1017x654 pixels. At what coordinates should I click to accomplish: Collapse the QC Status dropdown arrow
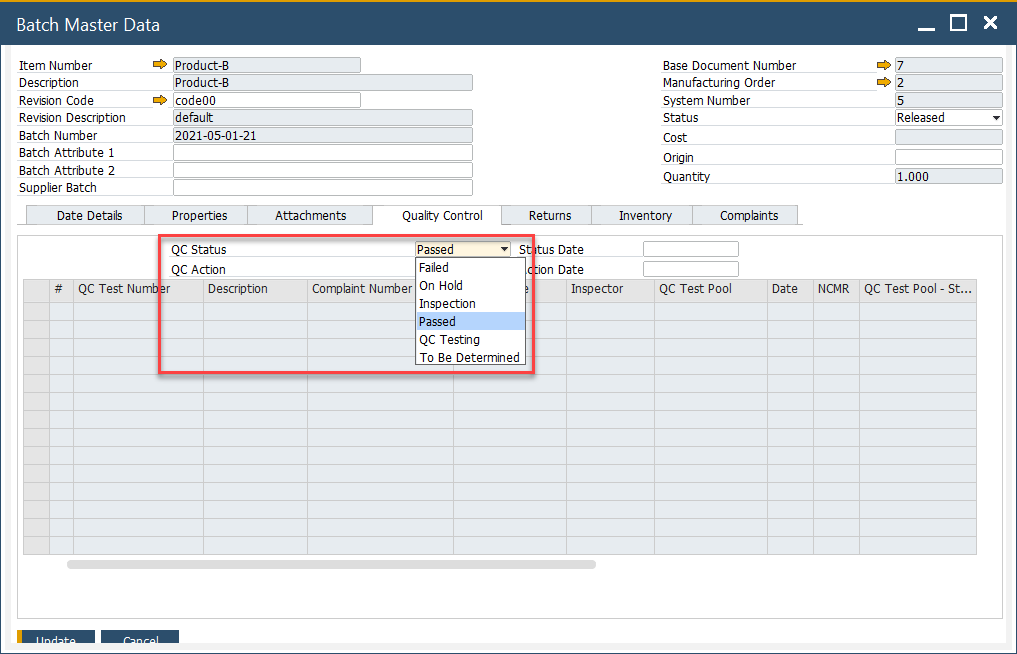(504, 250)
